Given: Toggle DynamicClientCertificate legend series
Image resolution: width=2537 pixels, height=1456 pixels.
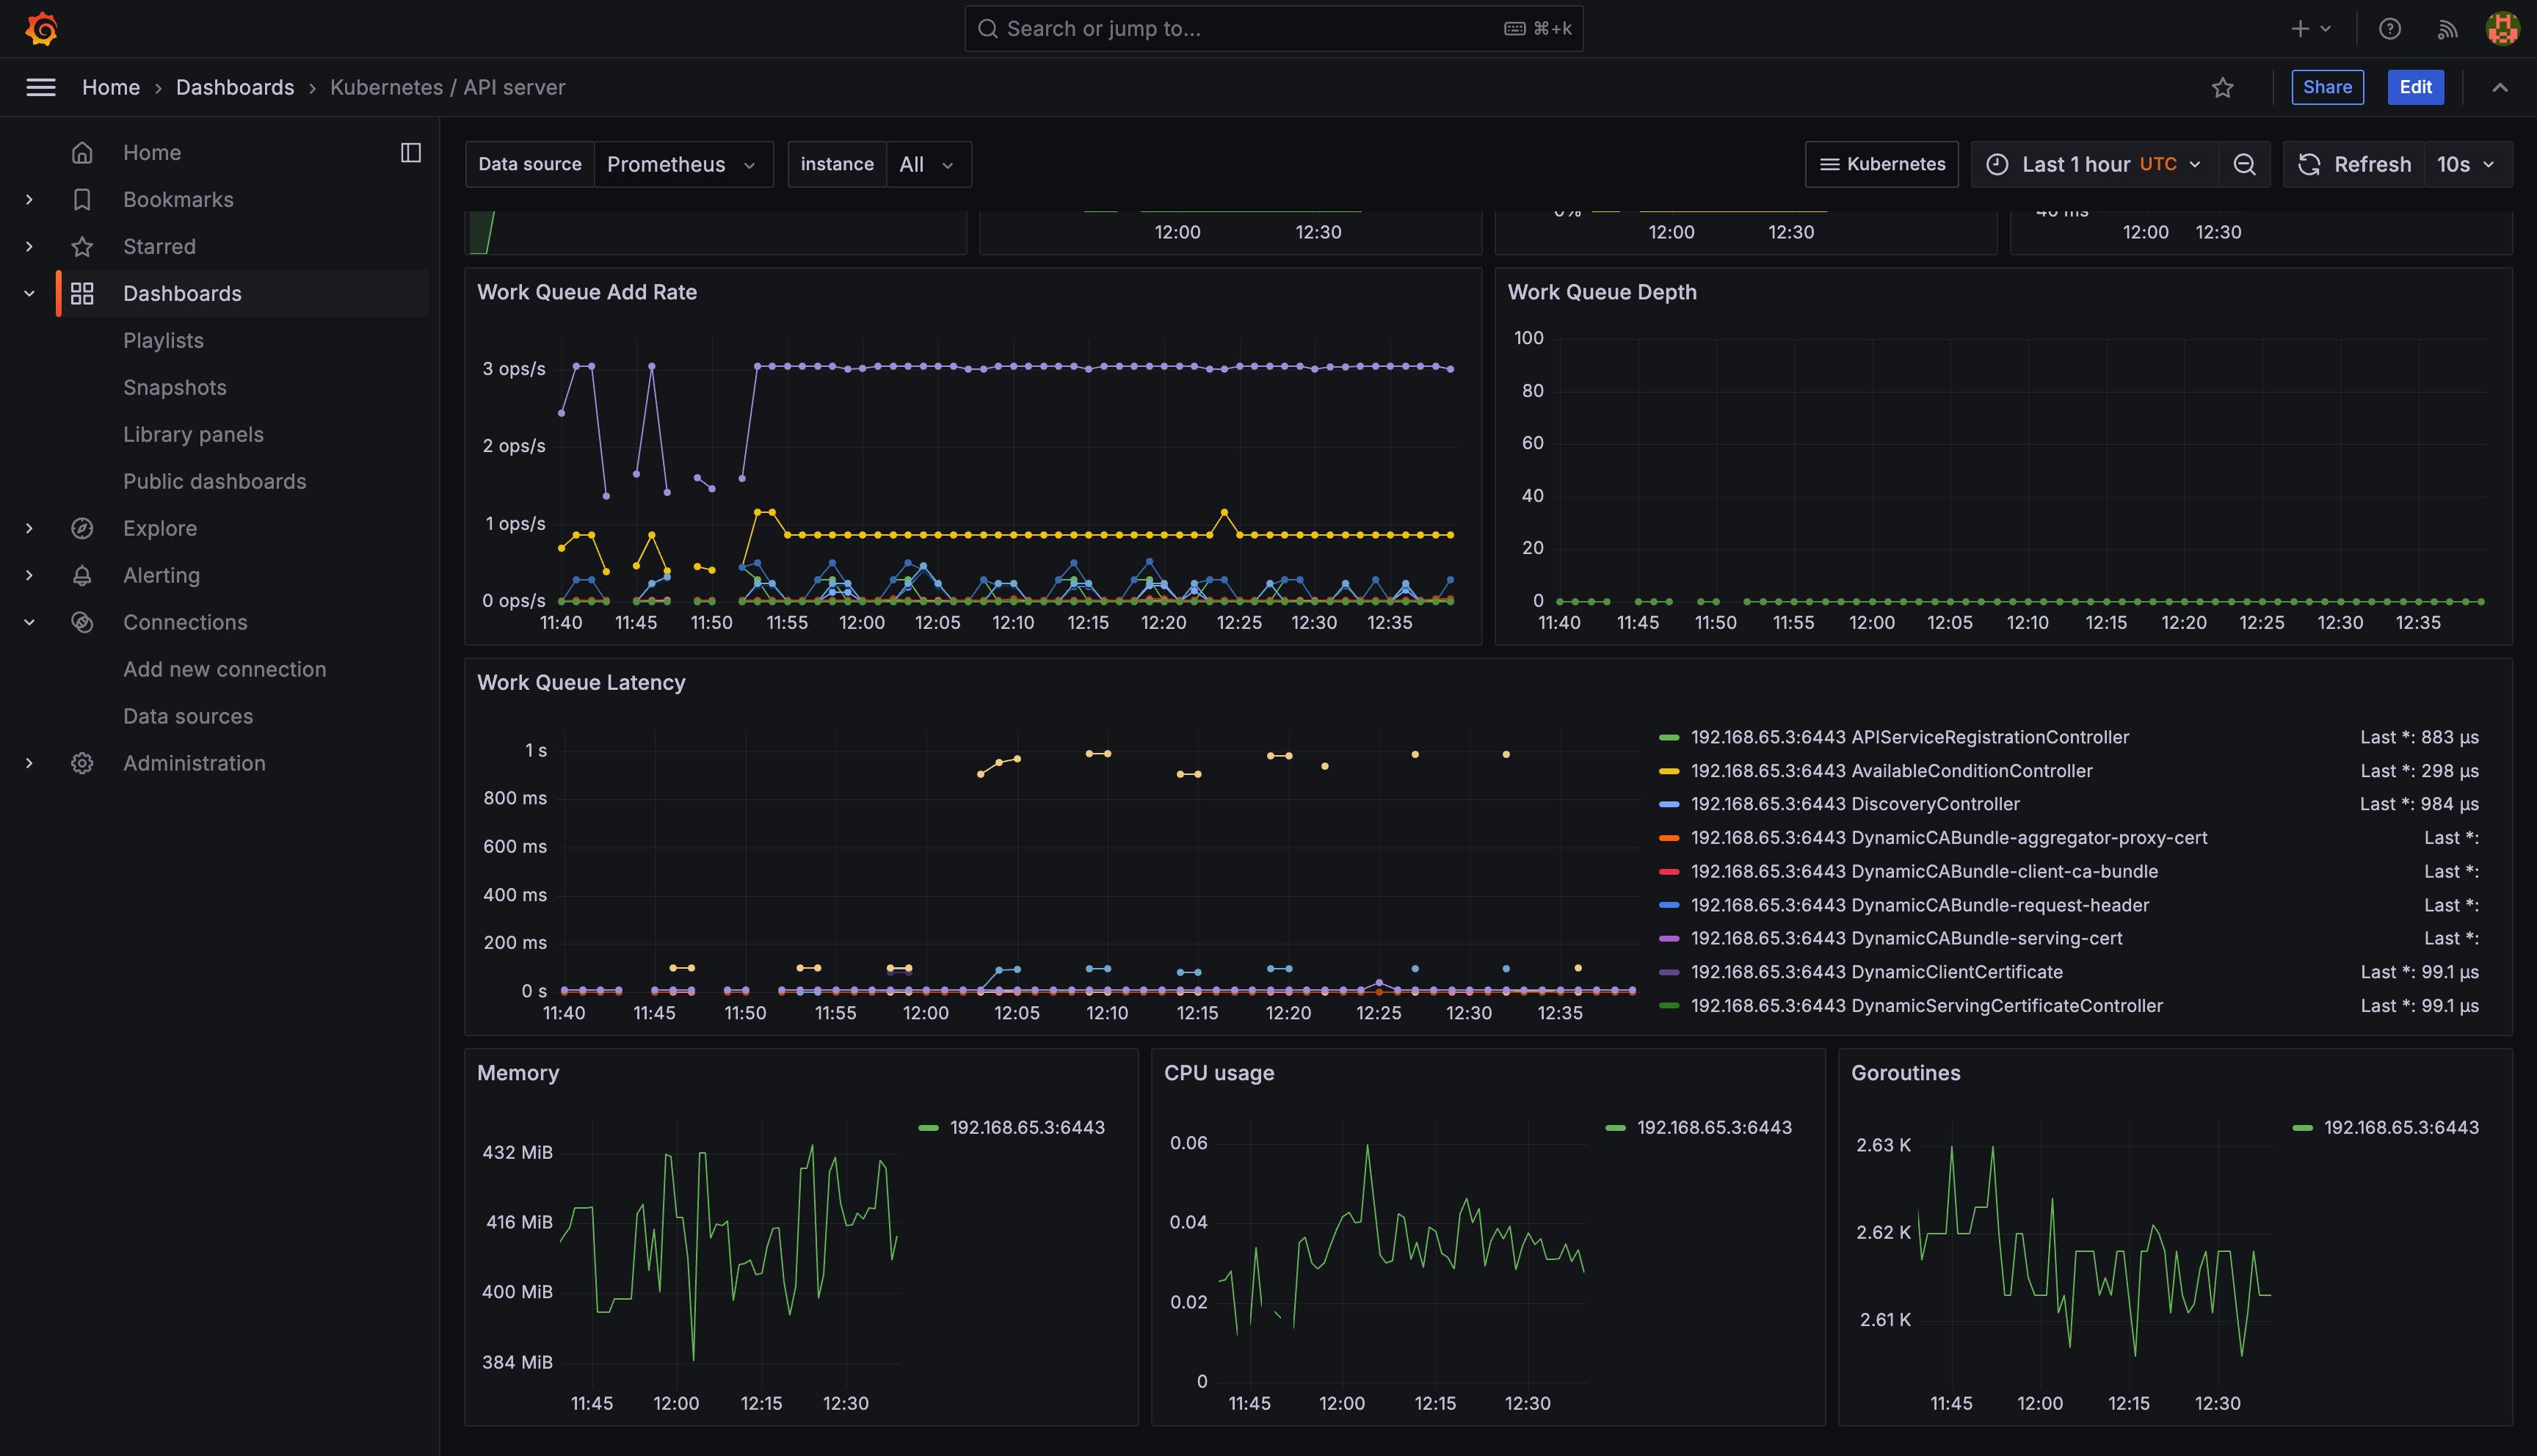Looking at the screenshot, I should click(x=1876, y=972).
